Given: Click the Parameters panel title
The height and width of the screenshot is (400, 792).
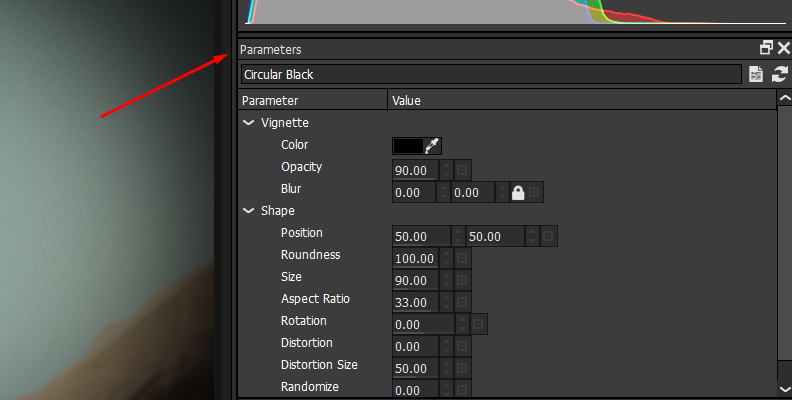Looking at the screenshot, I should pyautogui.click(x=270, y=49).
